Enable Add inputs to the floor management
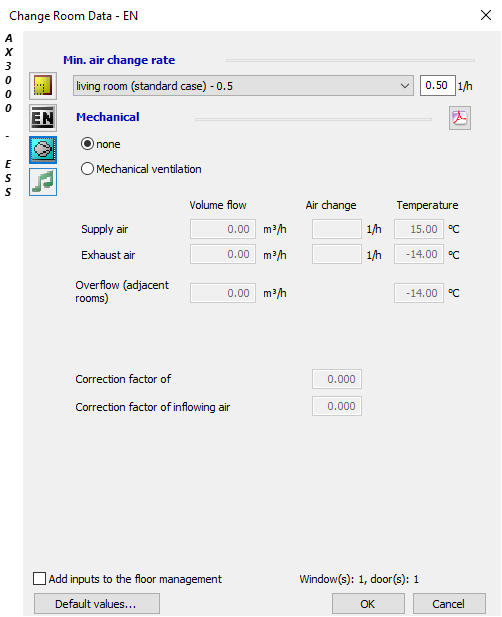This screenshot has height=617, width=502. click(x=39, y=579)
